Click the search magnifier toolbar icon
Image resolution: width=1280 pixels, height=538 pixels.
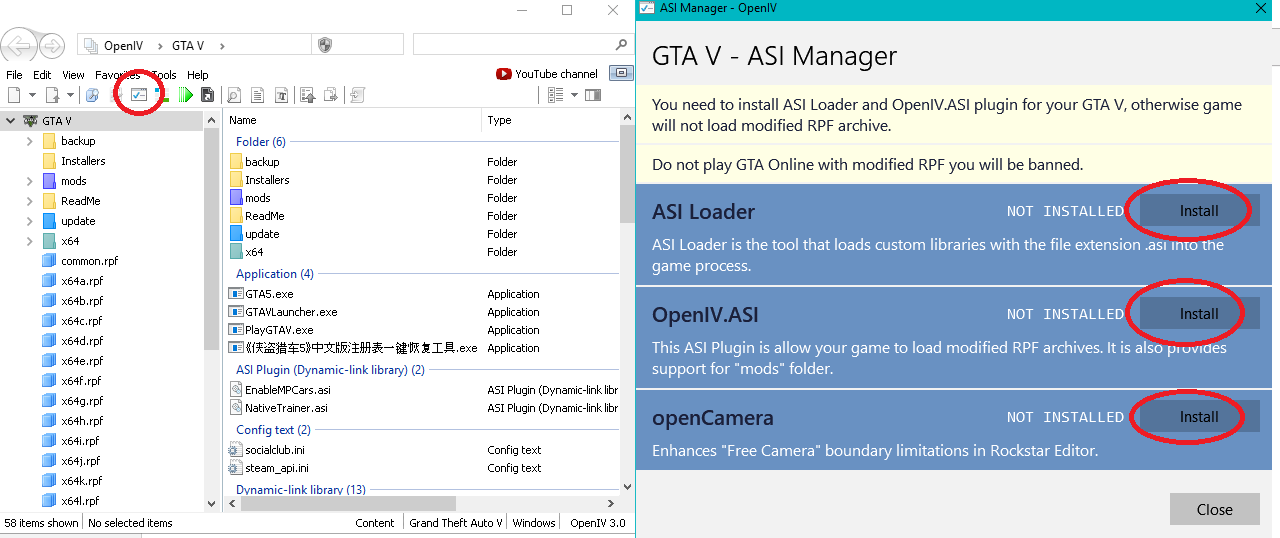[x=233, y=95]
